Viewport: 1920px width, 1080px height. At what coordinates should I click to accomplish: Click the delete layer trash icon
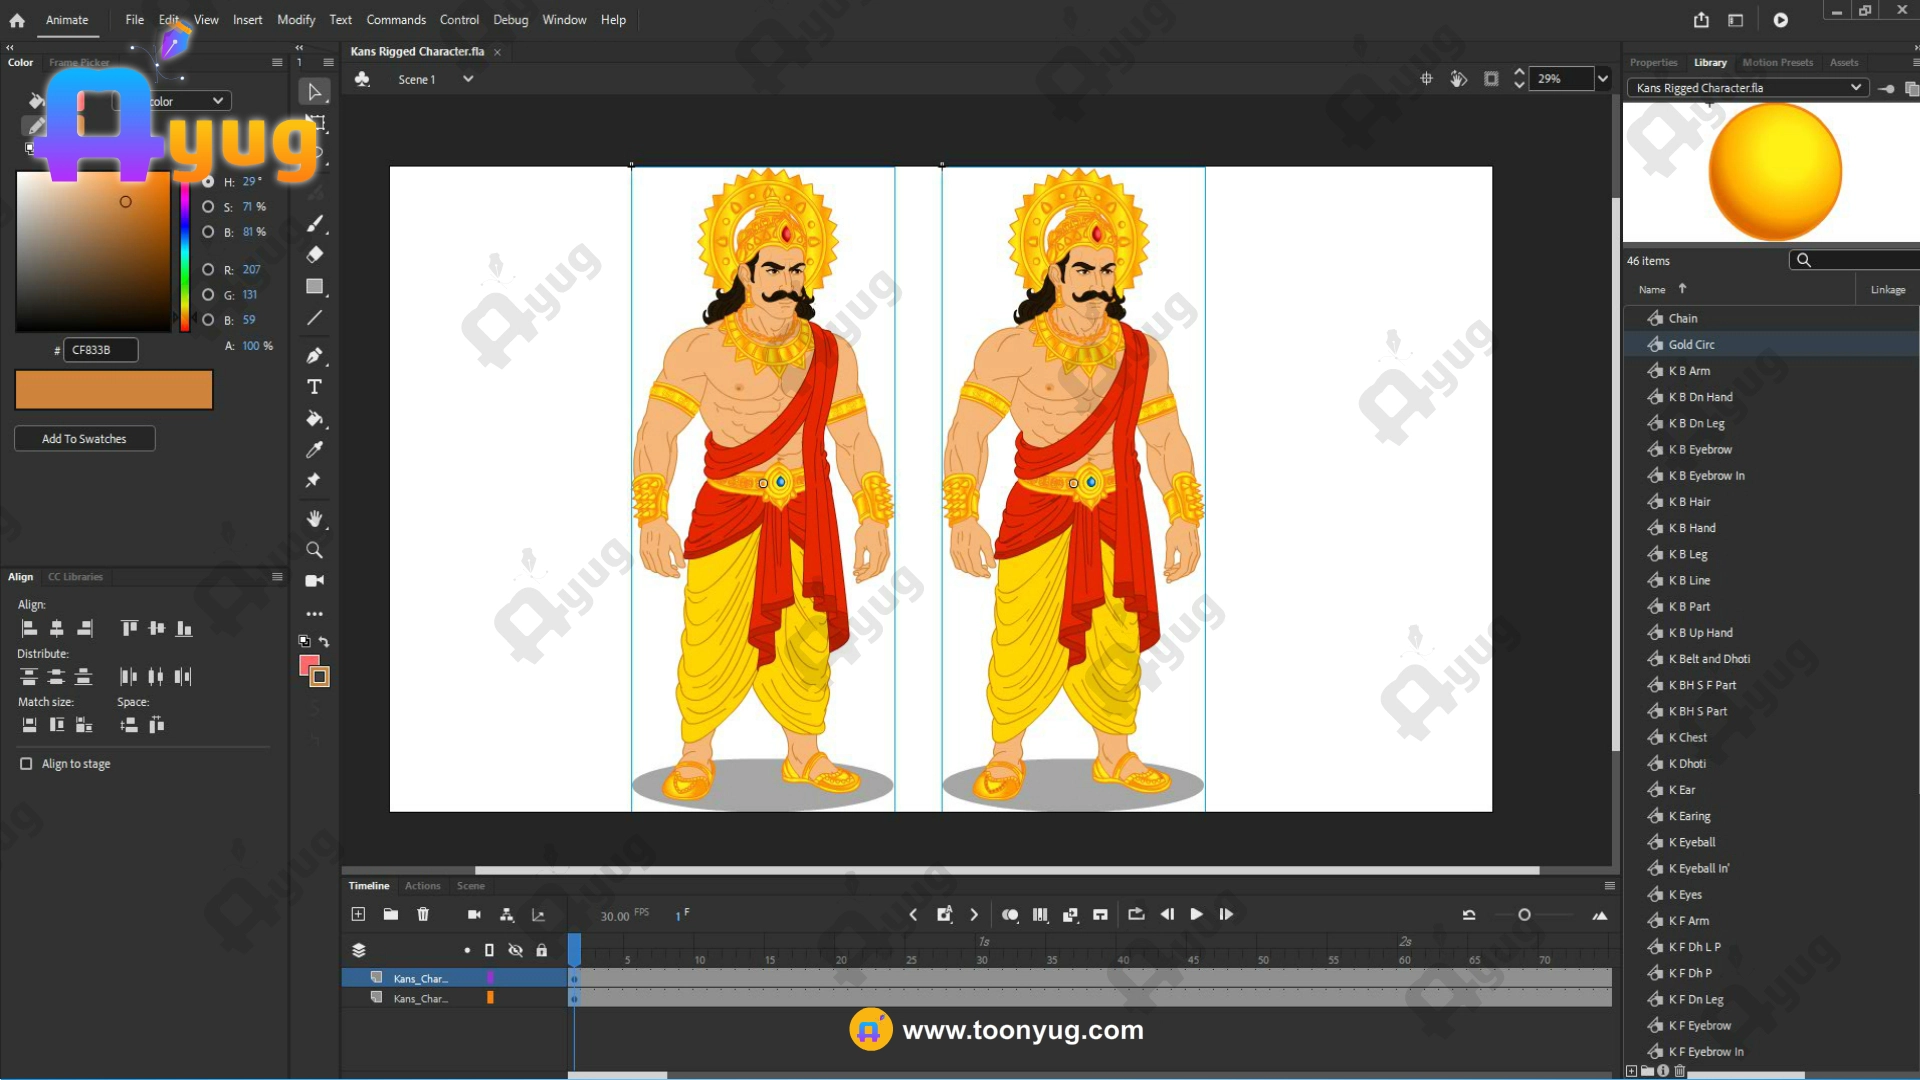point(423,914)
